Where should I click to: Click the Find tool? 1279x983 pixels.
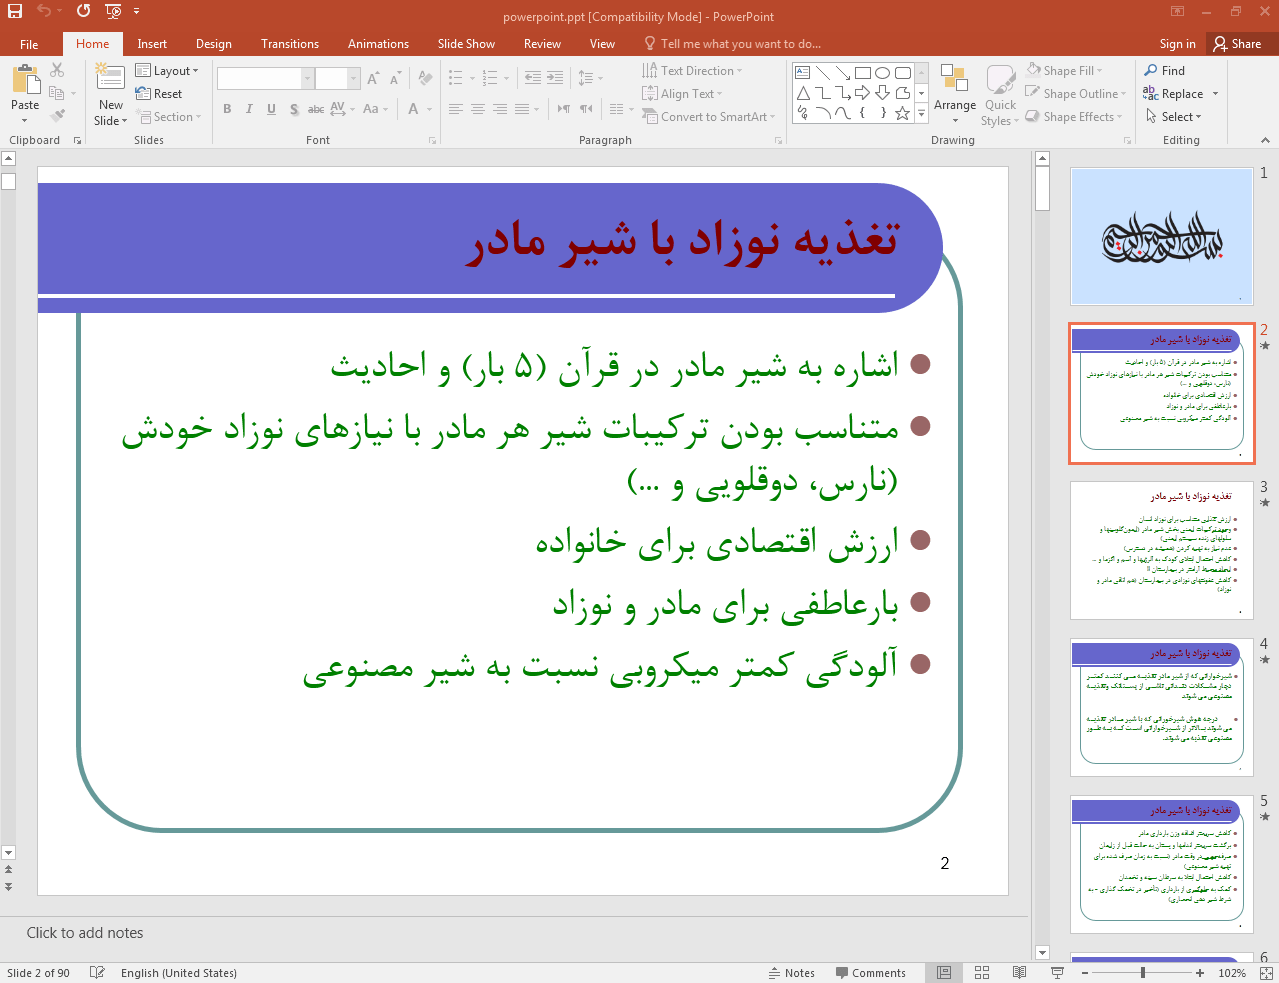coord(1164,71)
